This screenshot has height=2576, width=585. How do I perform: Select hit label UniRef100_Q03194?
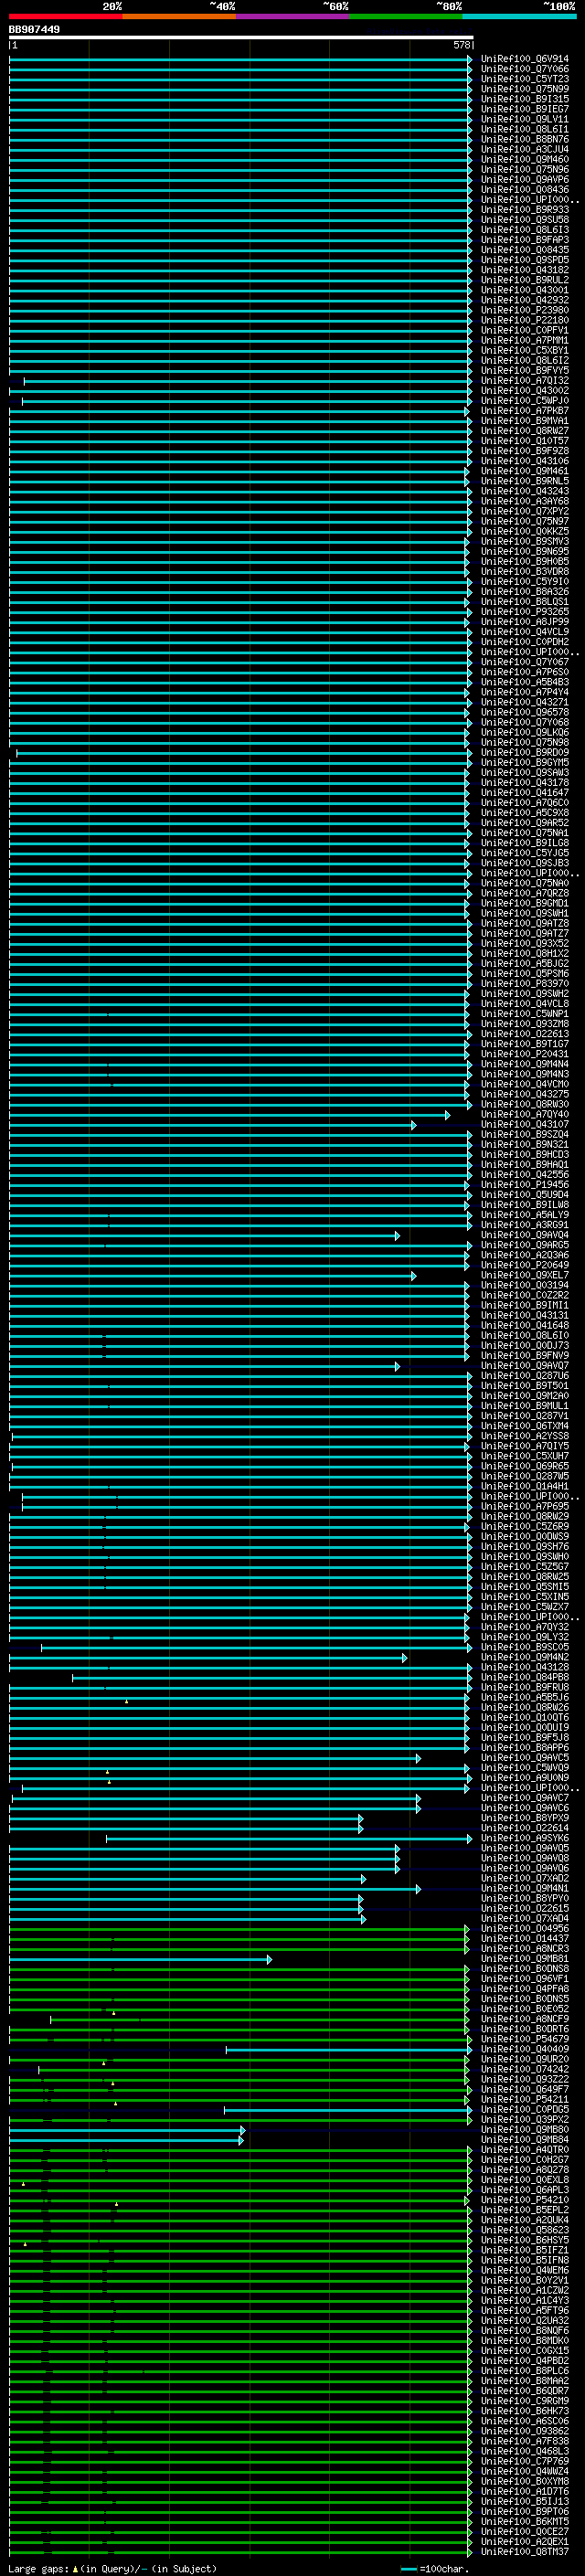[x=525, y=1285]
